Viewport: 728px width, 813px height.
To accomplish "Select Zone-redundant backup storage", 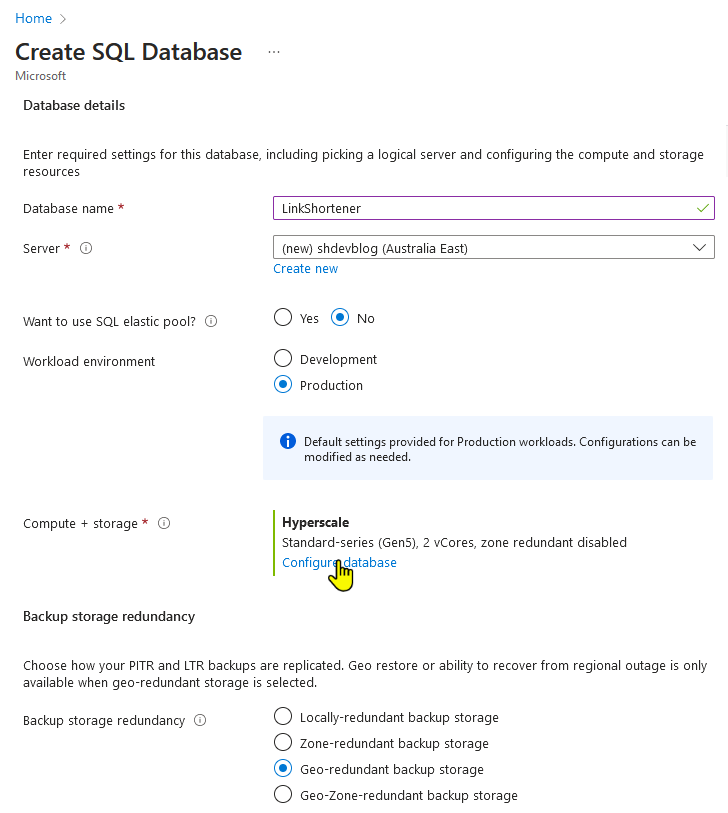I will pyautogui.click(x=283, y=742).
